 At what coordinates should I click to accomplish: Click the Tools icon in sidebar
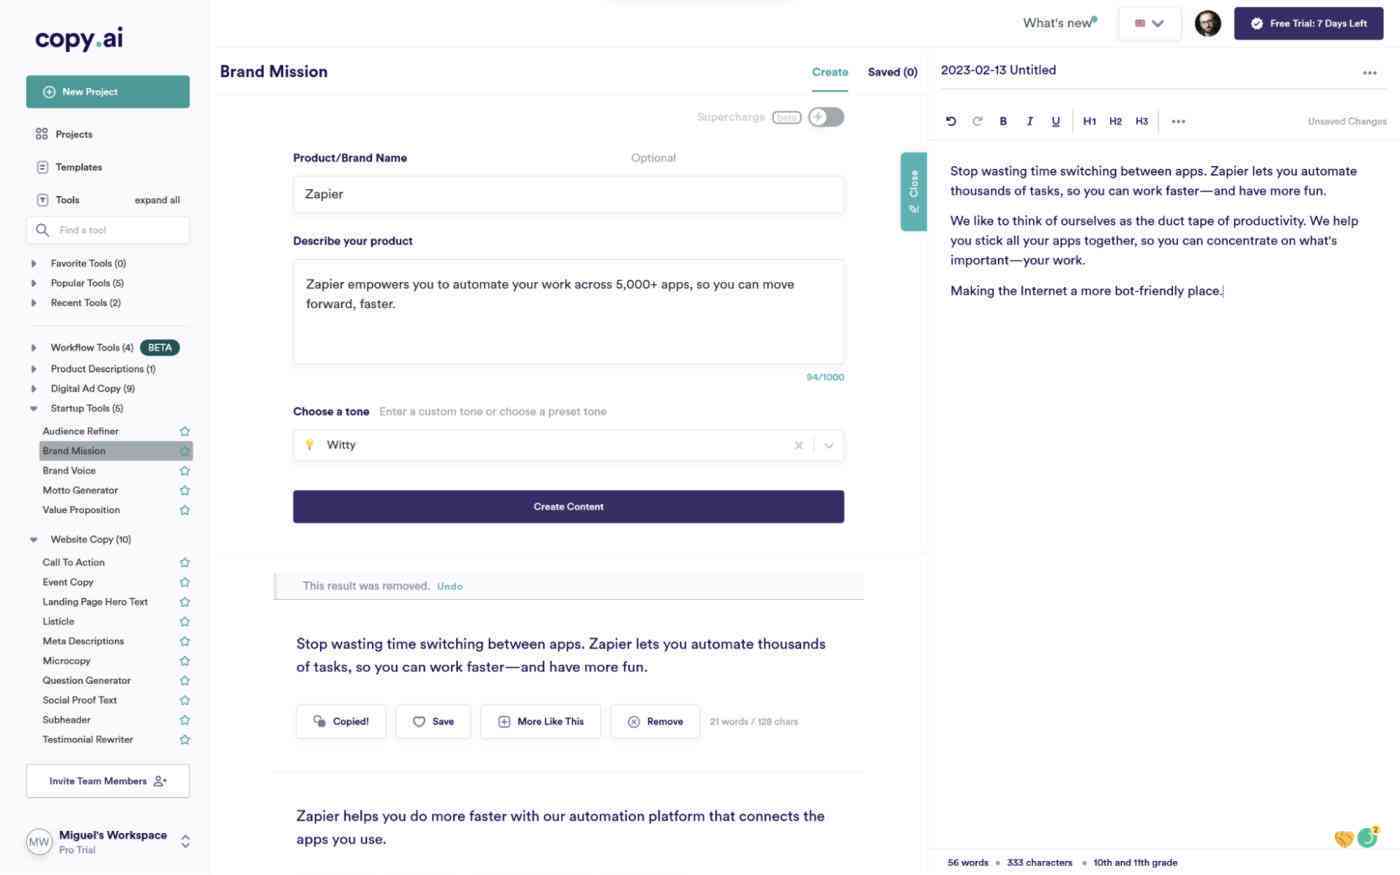pyautogui.click(x=42, y=200)
